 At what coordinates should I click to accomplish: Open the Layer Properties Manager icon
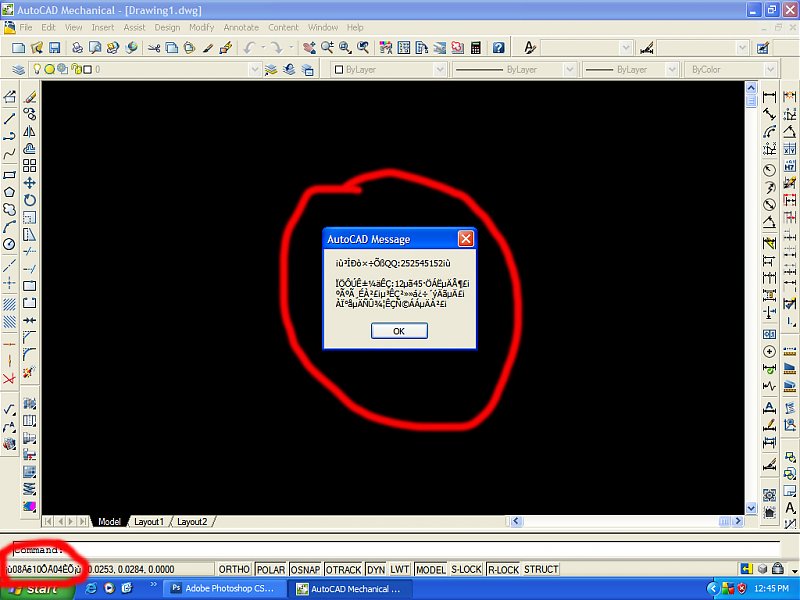[18, 69]
